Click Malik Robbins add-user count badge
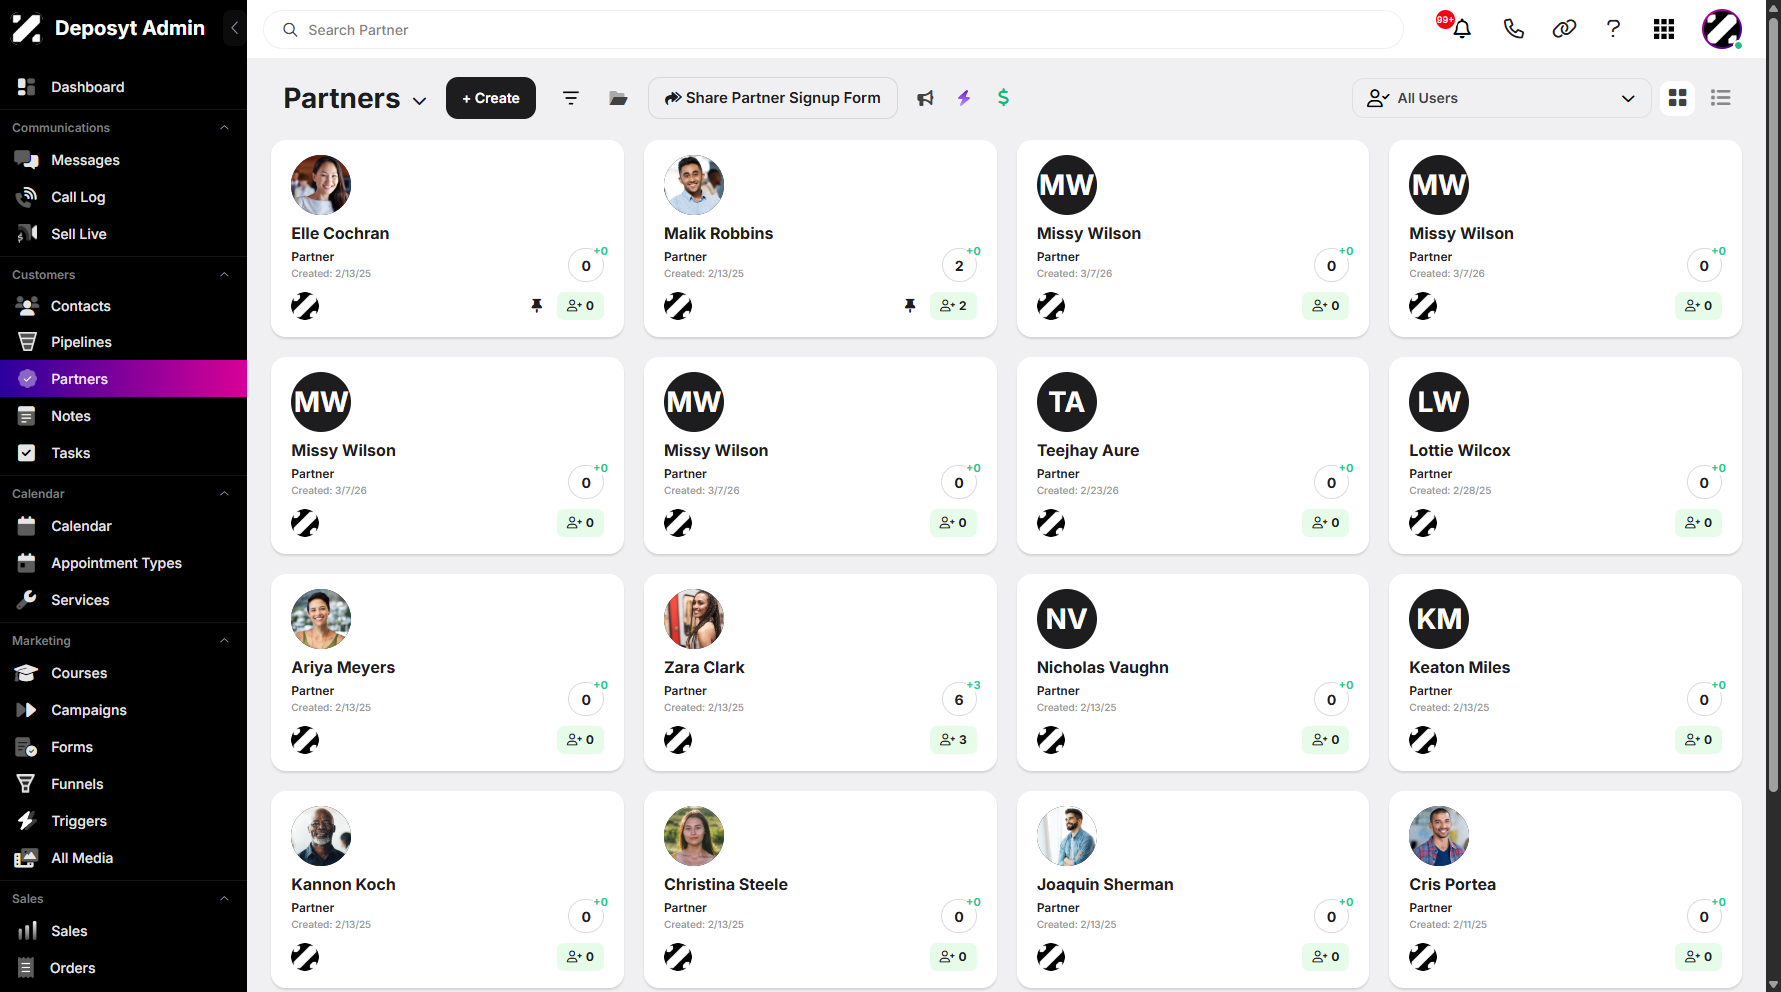1781x992 pixels. pos(953,306)
